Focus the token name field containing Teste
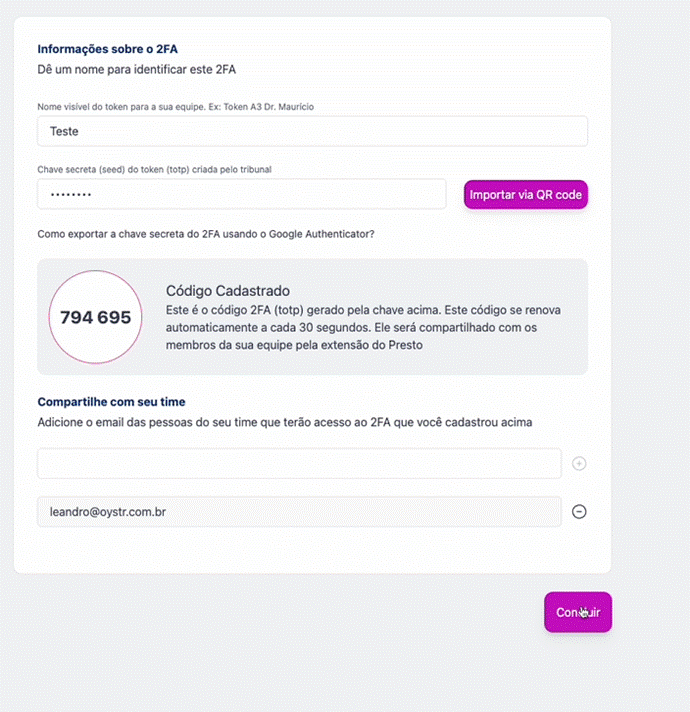This screenshot has height=712, width=690. pos(312,131)
